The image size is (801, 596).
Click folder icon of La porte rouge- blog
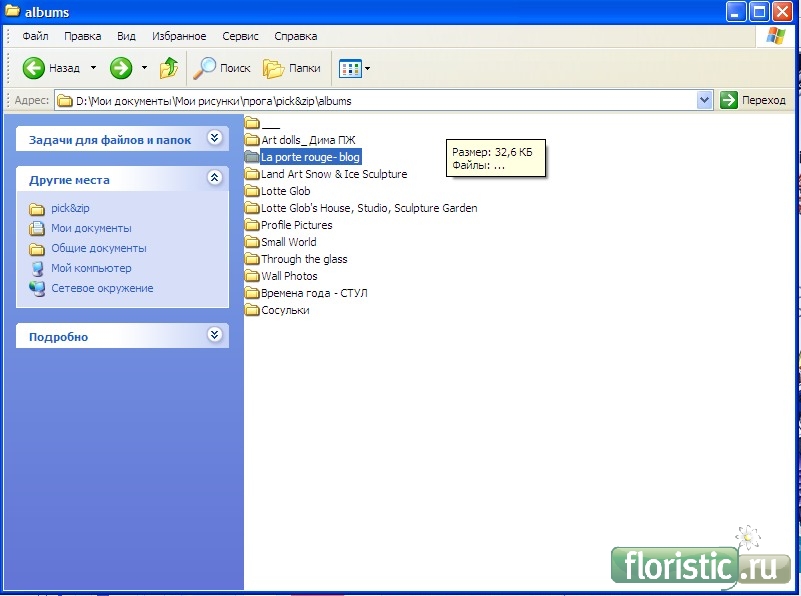[x=252, y=156]
